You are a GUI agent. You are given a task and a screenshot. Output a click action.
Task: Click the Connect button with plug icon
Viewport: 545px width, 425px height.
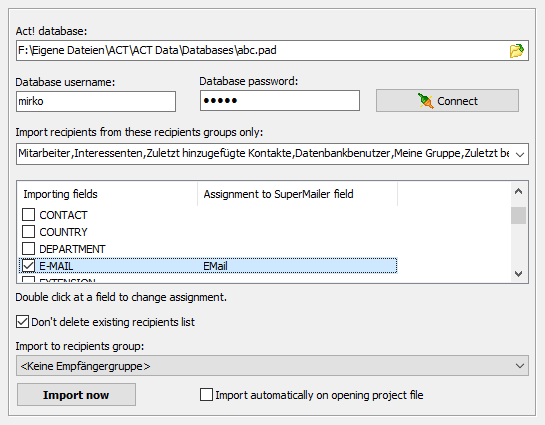tap(447, 101)
